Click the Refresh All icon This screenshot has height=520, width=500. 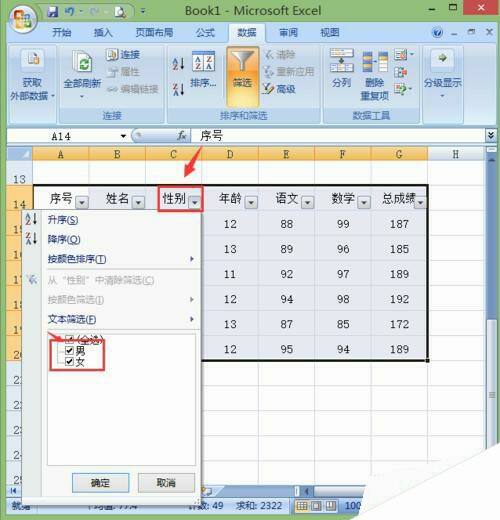pyautogui.click(x=82, y=61)
